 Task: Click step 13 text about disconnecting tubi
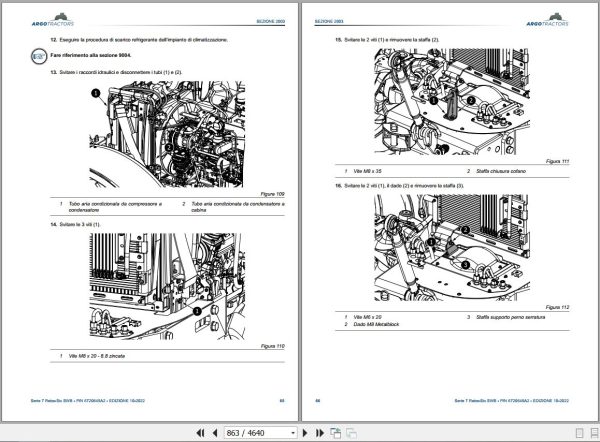[116, 72]
